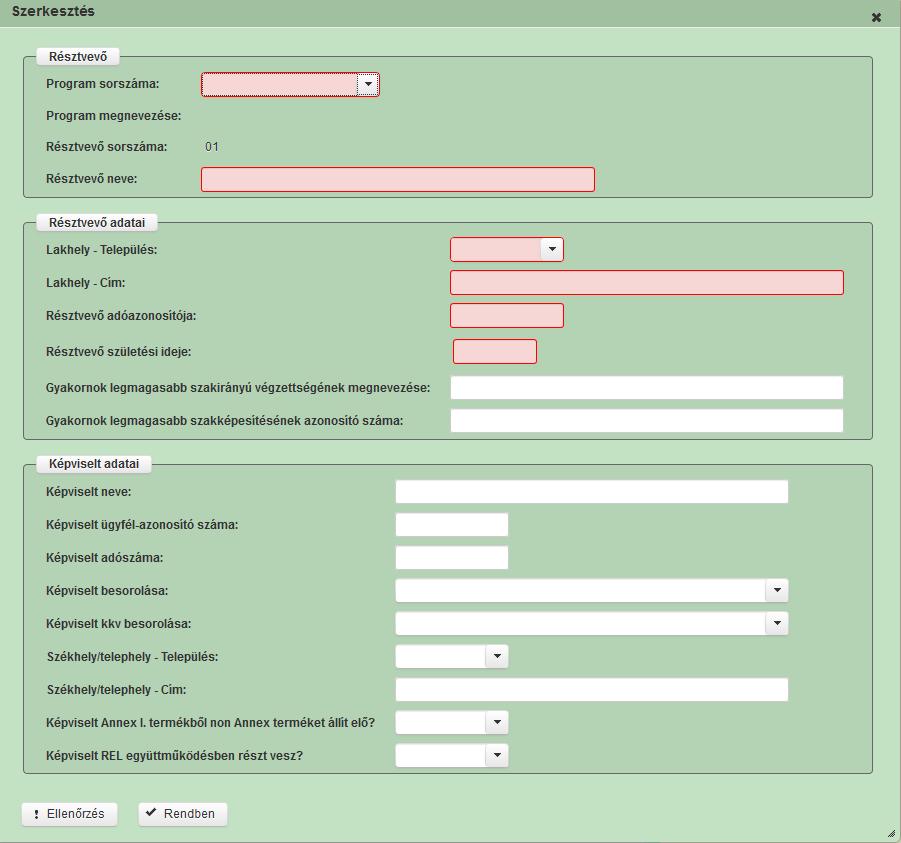Screen dimensions: 901x843
Task: Close the Szerkesztés dialog with the X
Action: point(876,18)
